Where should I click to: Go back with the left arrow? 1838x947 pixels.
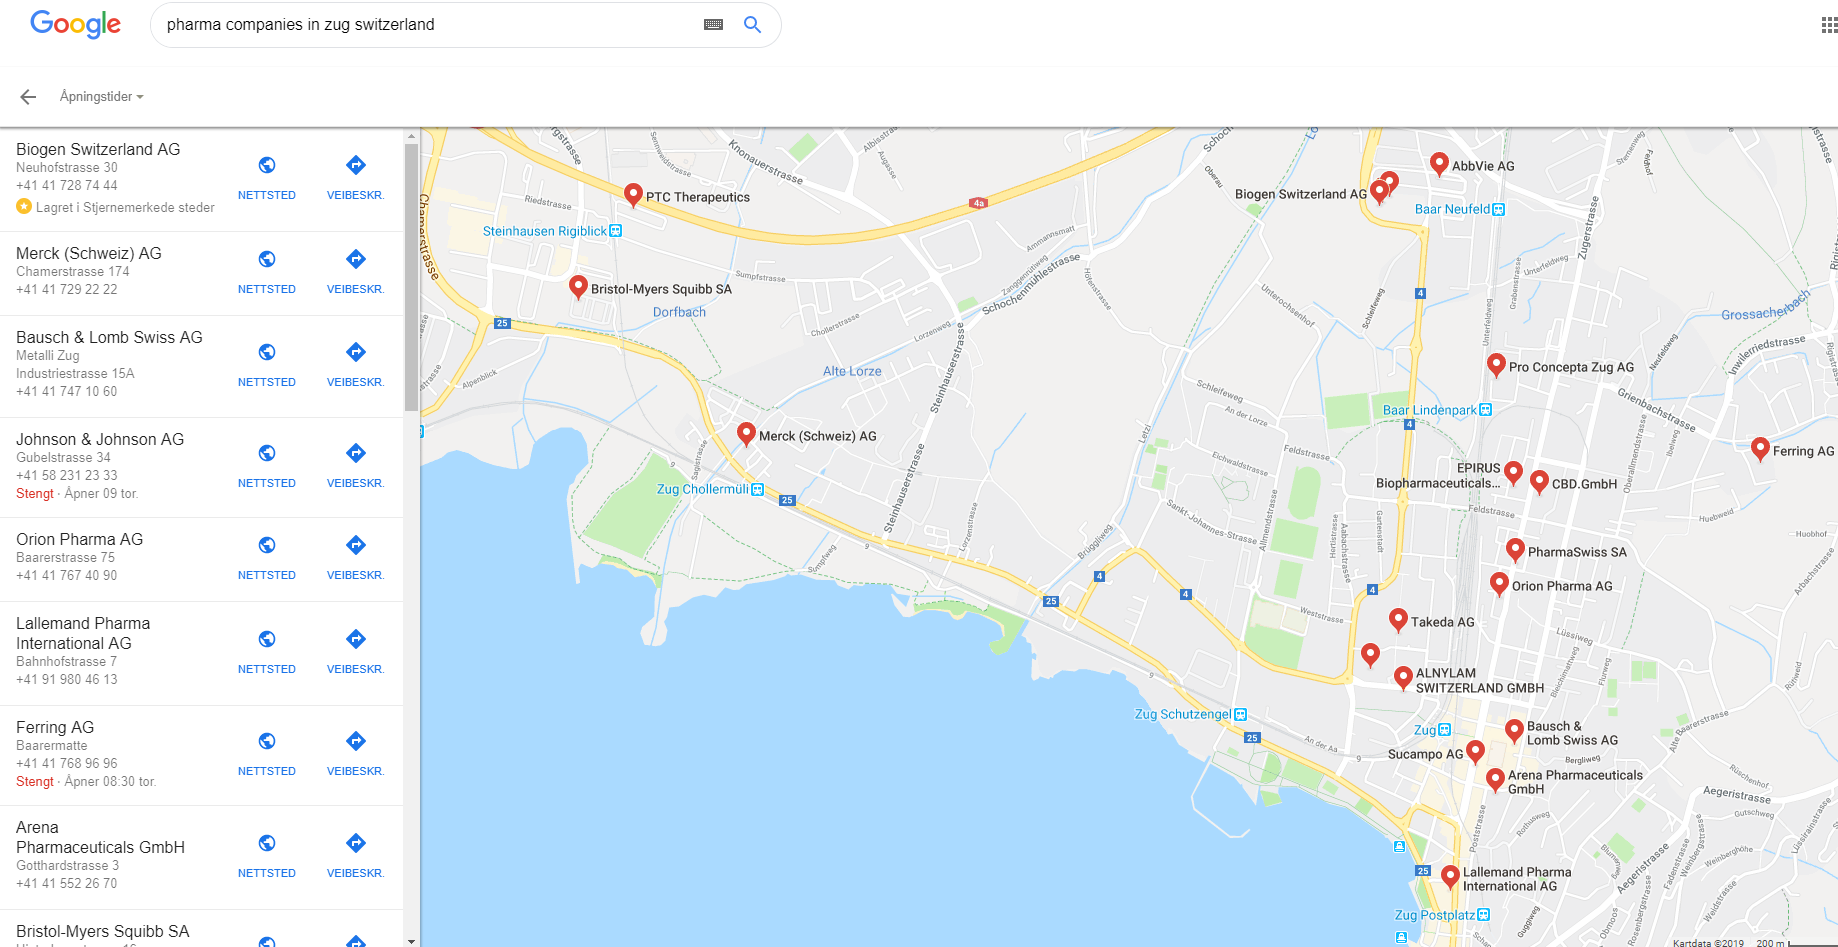tap(28, 97)
